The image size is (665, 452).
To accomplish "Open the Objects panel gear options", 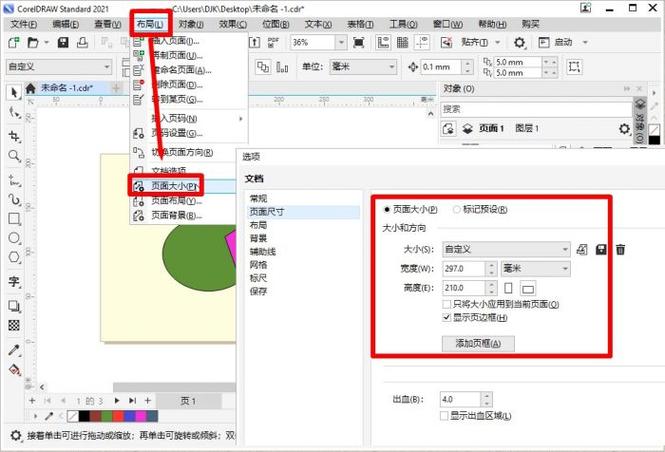I will (x=624, y=128).
